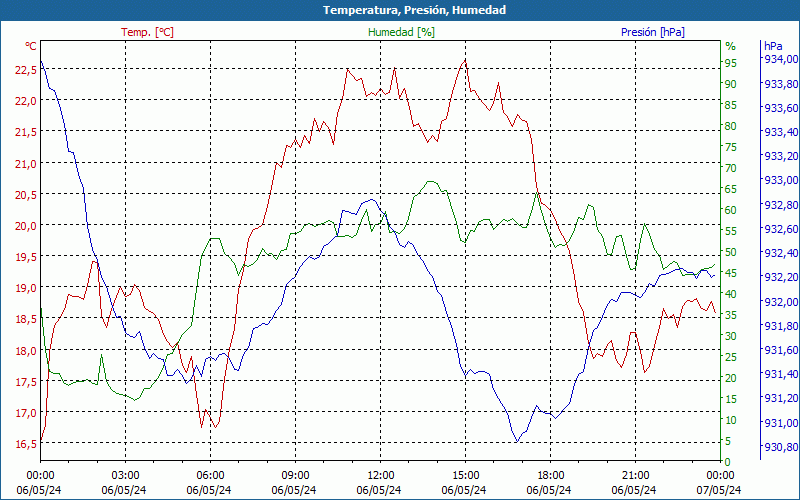
Task: Click the 17,0 temperature axis value
Action: pos(26,413)
